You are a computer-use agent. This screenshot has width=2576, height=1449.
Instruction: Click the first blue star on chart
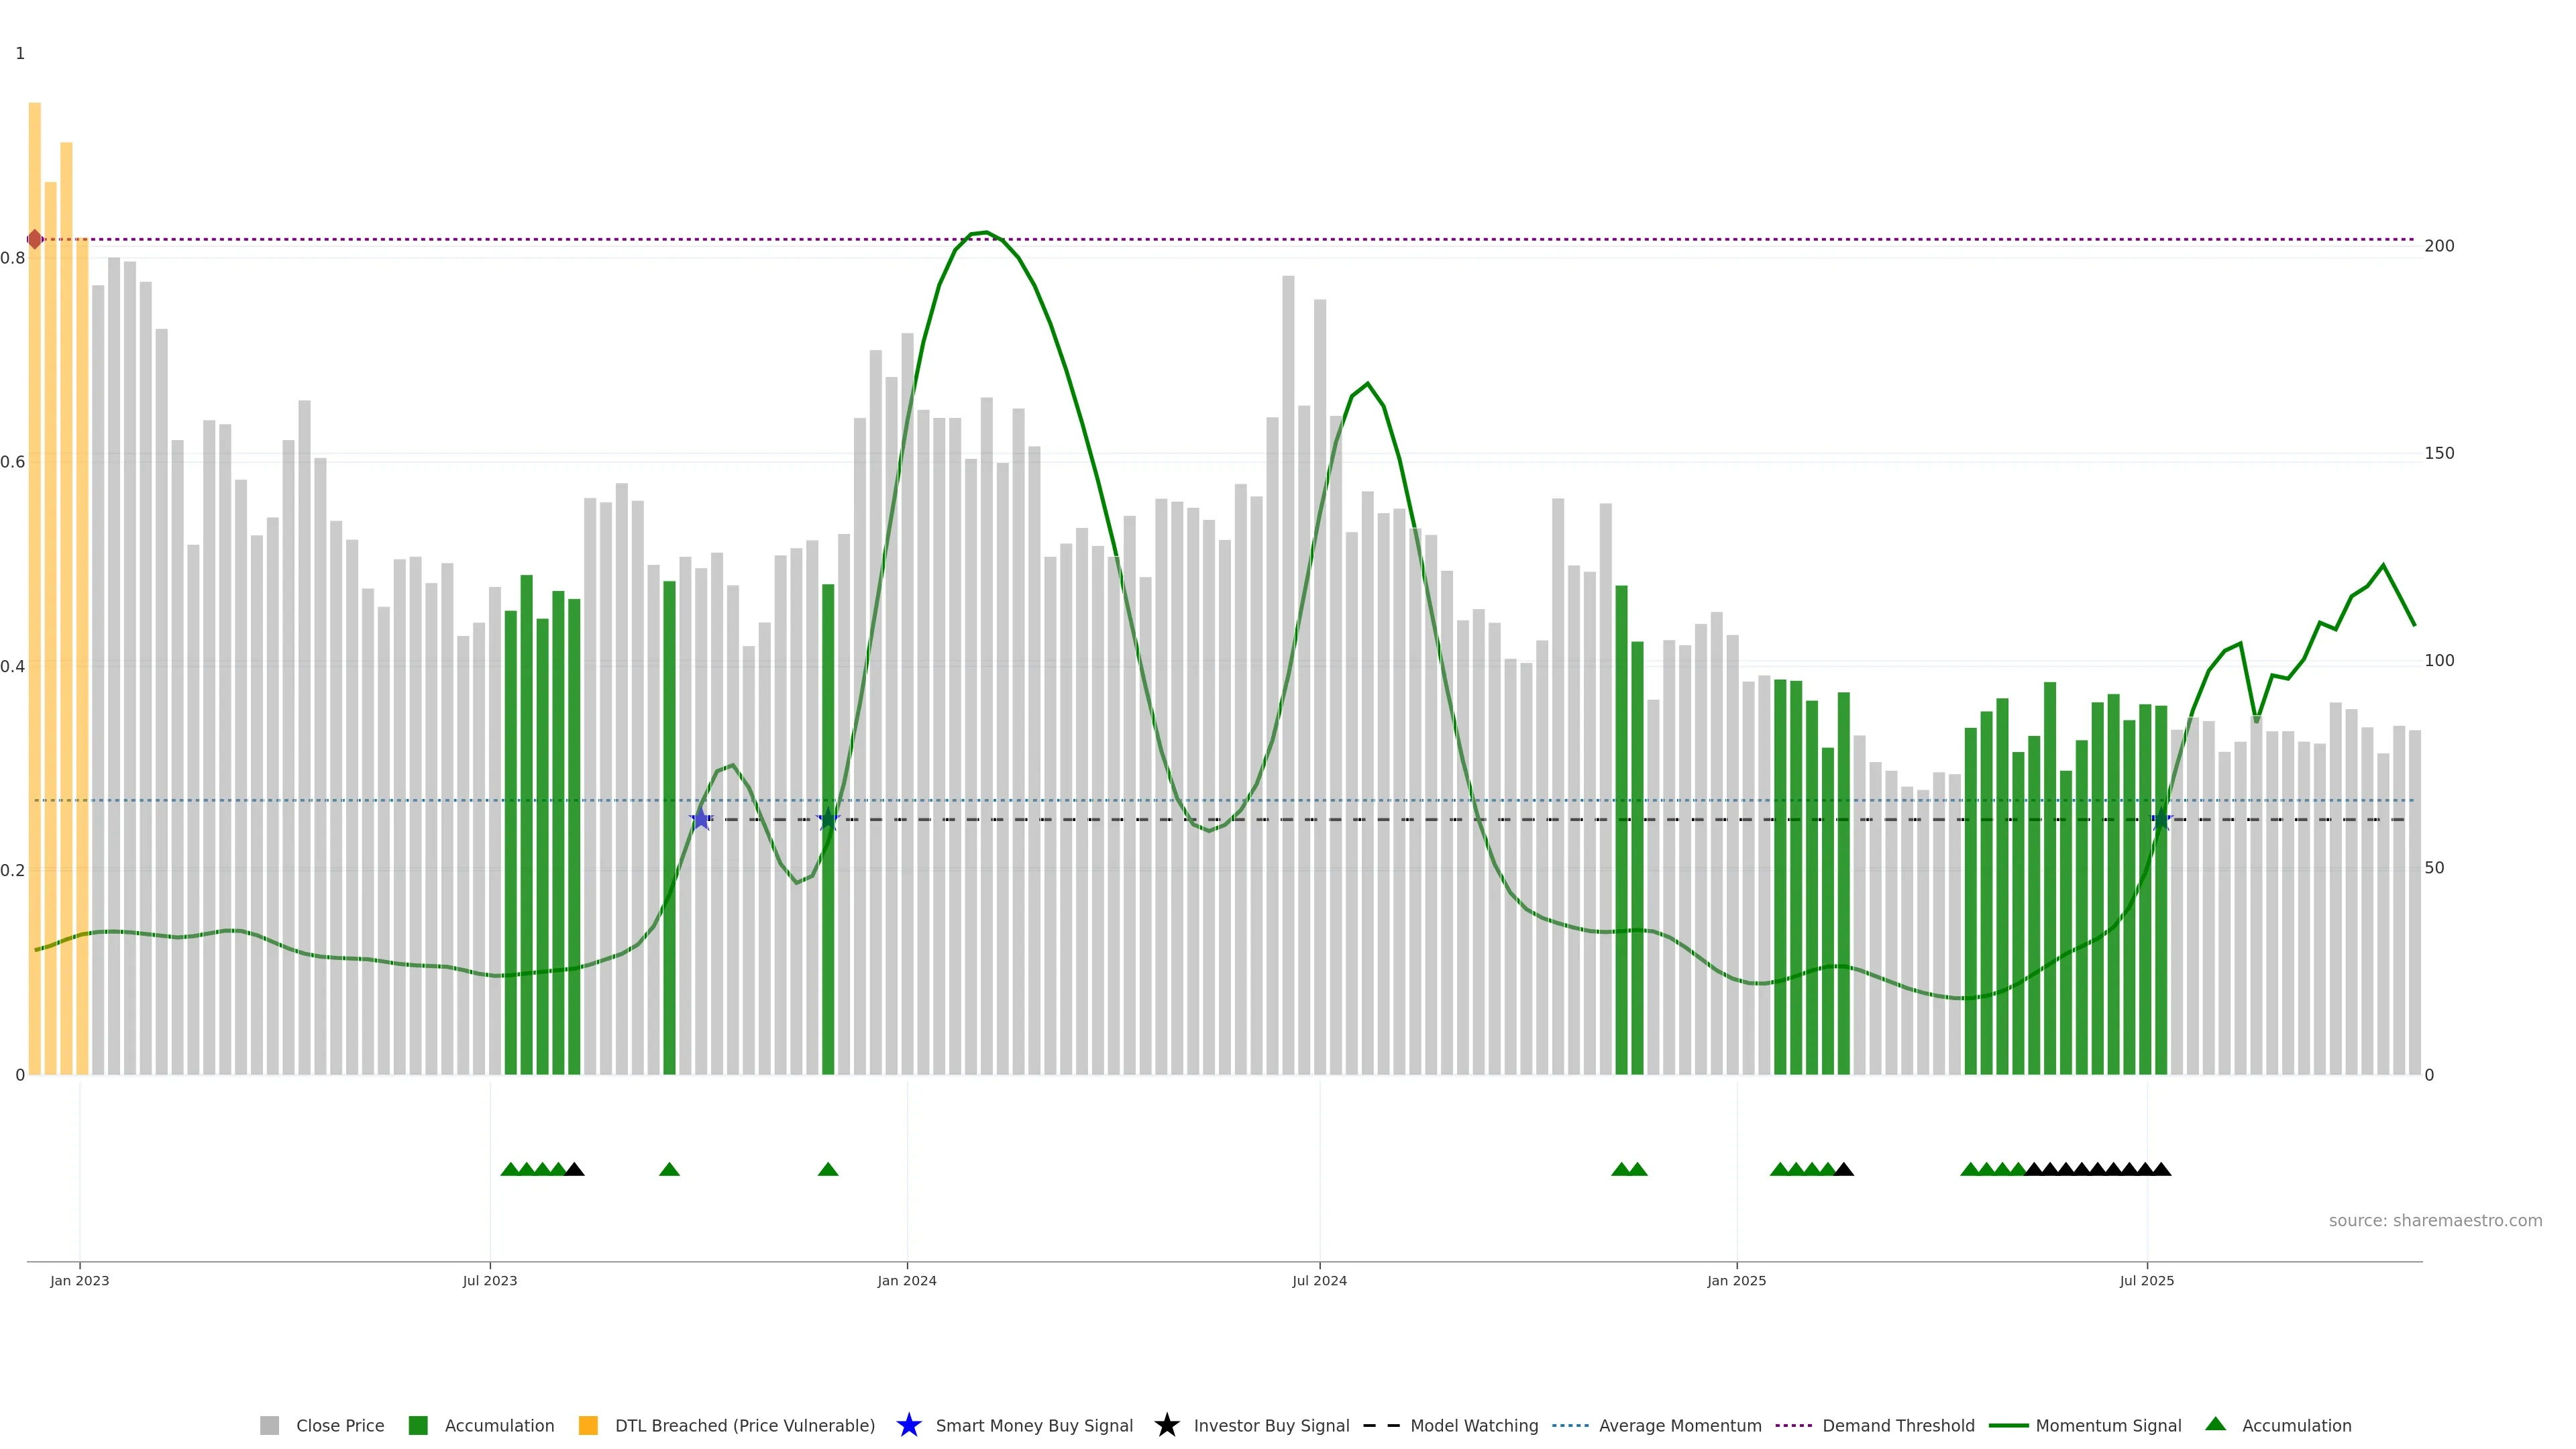(701, 820)
